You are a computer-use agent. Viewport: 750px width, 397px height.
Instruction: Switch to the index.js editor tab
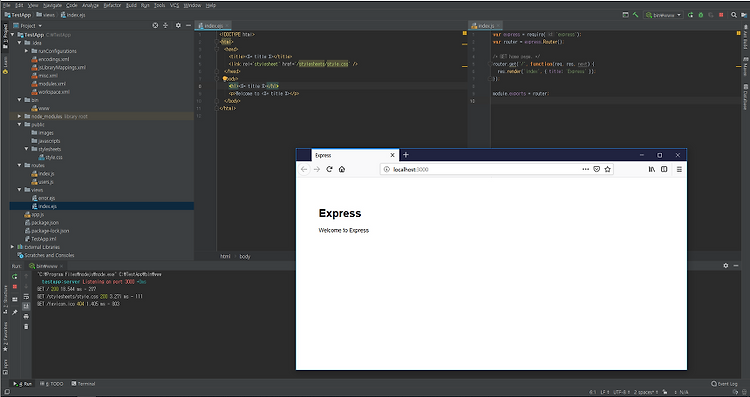(x=486, y=26)
